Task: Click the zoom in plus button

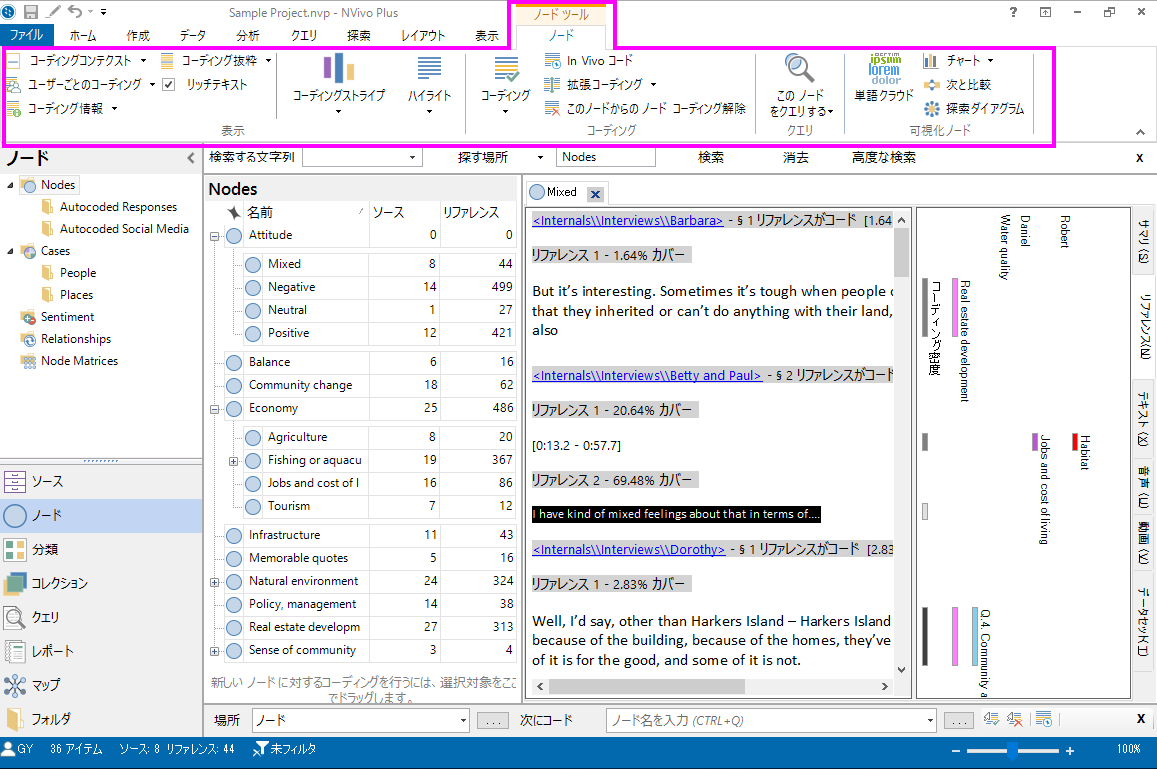Action: 1070,751
